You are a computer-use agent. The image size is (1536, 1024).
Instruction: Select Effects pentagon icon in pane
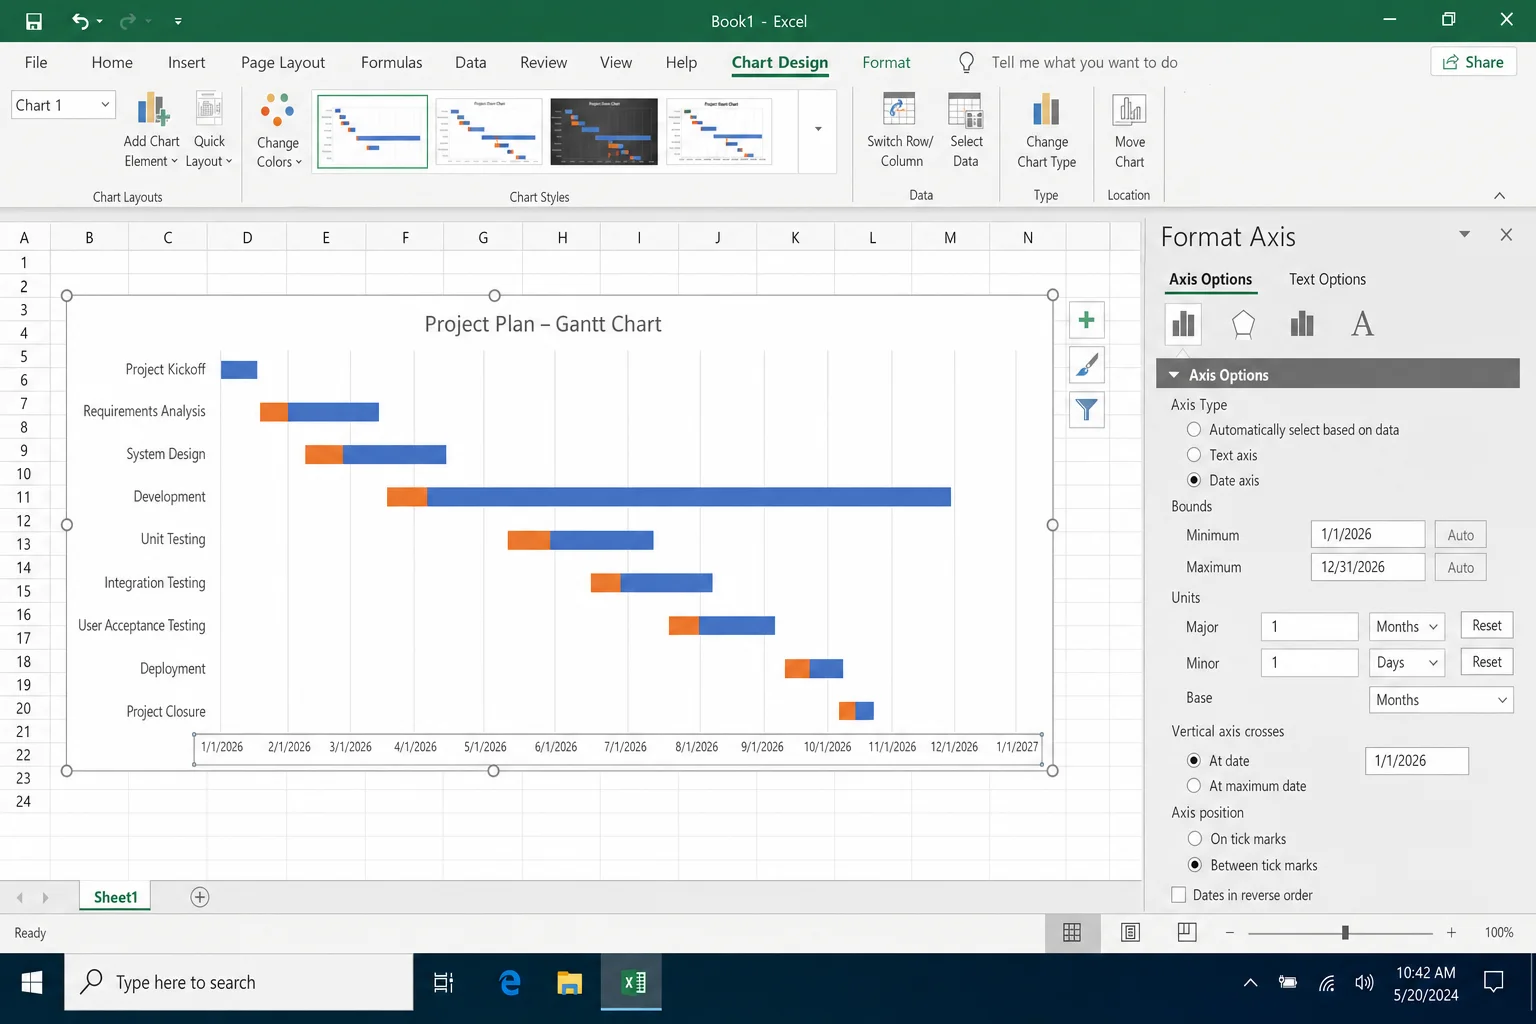[x=1243, y=323]
